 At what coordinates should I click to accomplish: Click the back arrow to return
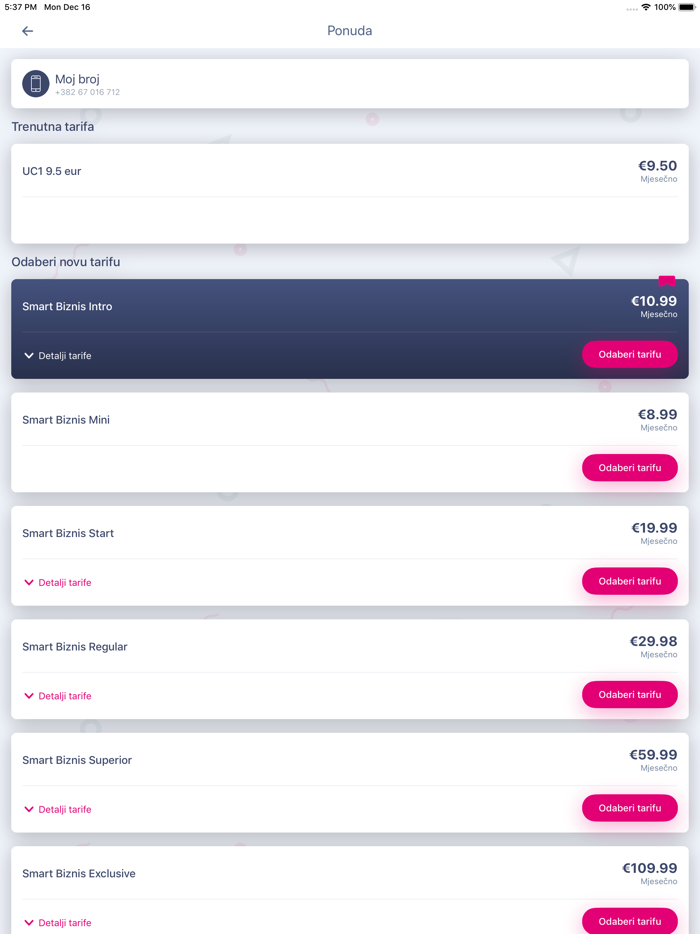coord(27,31)
